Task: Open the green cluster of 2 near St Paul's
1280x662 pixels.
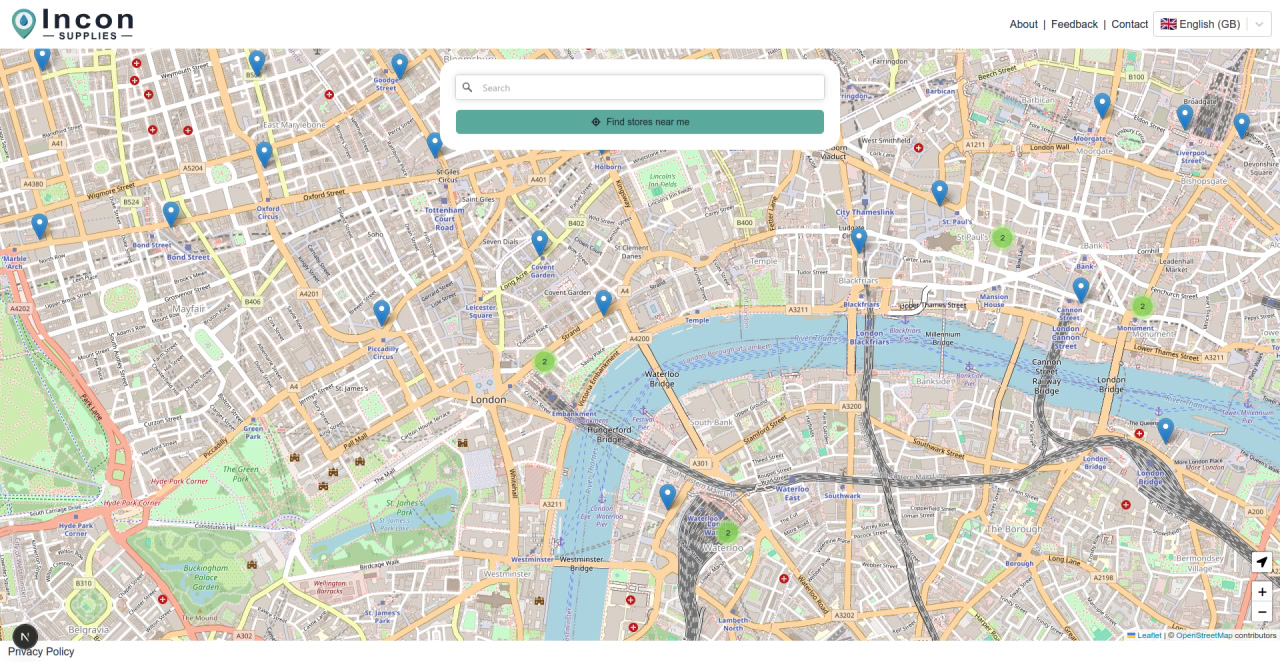Action: pyautogui.click(x=1003, y=238)
